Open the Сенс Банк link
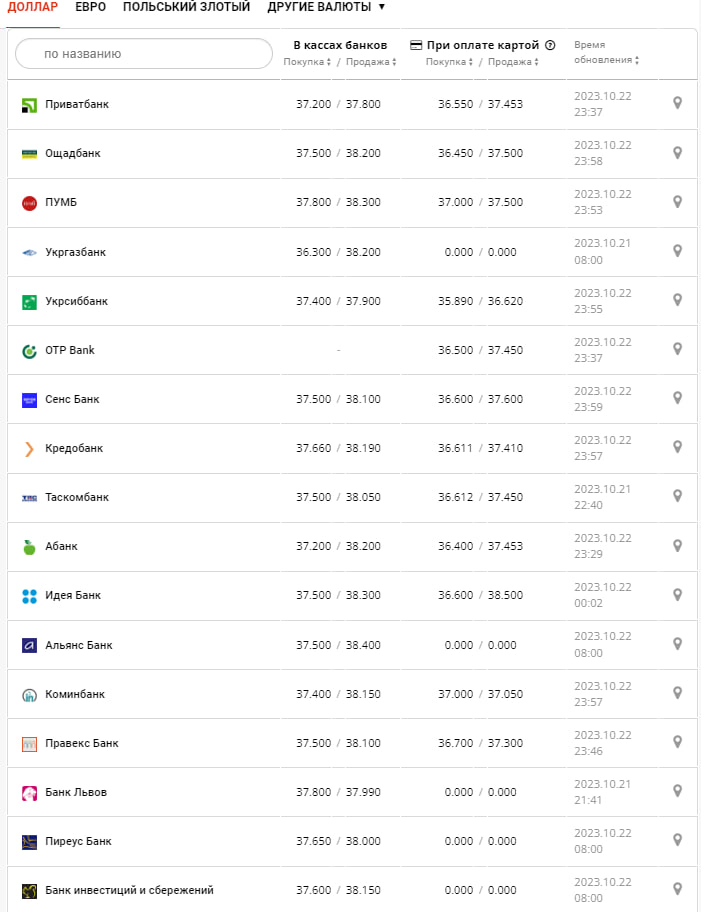 click(x=72, y=399)
